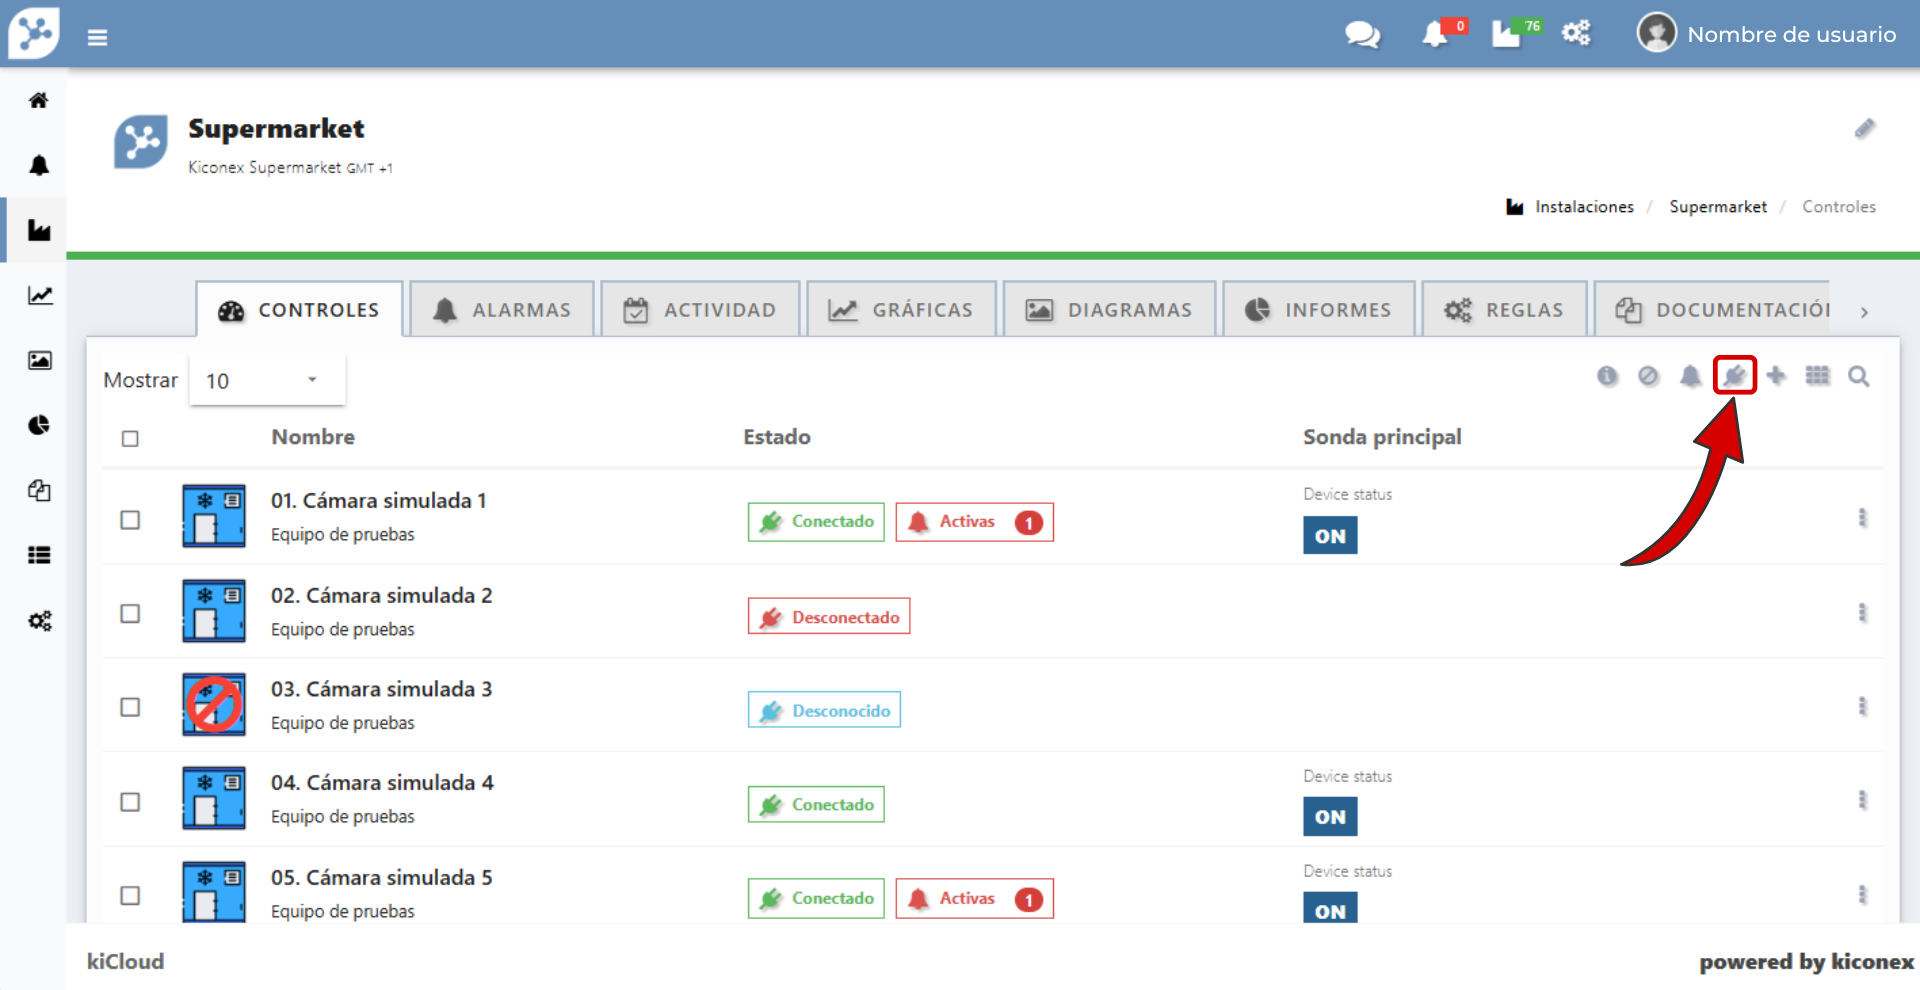Switch to the ALARMAS tab

(502, 310)
